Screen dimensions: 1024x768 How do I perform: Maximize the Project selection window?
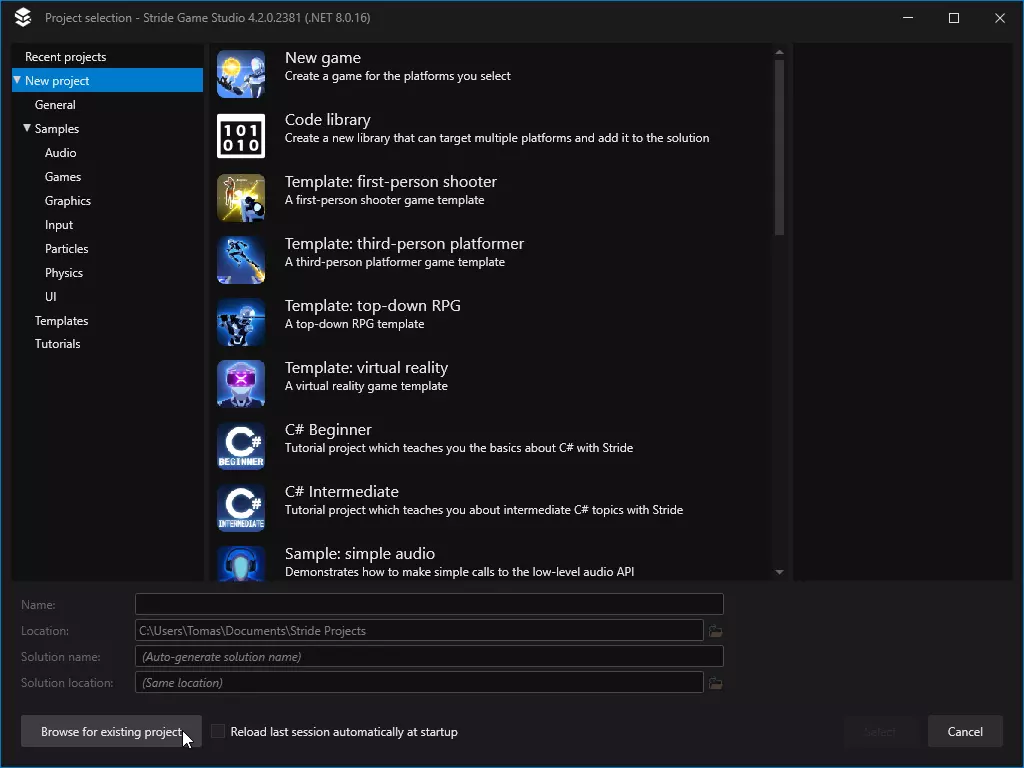(953, 18)
